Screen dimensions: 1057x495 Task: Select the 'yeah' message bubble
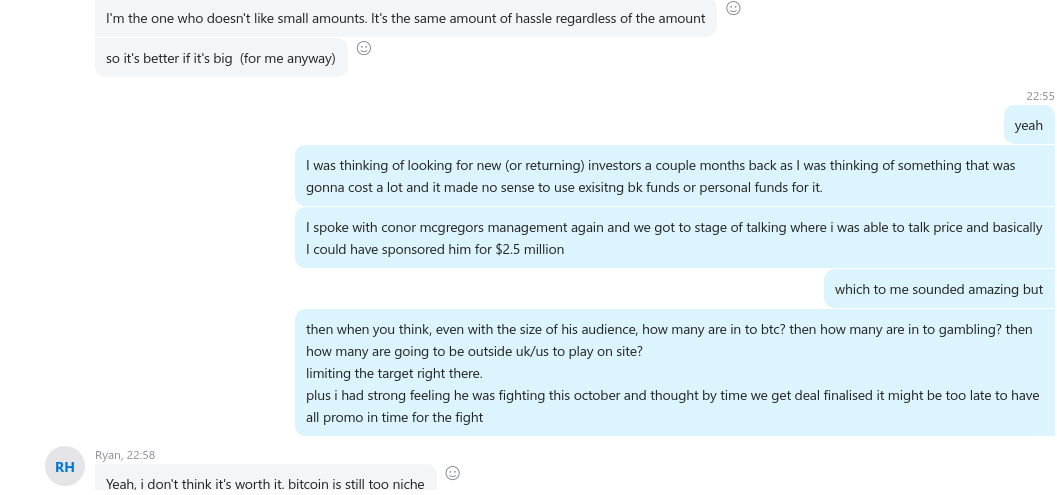pyautogui.click(x=1029, y=125)
